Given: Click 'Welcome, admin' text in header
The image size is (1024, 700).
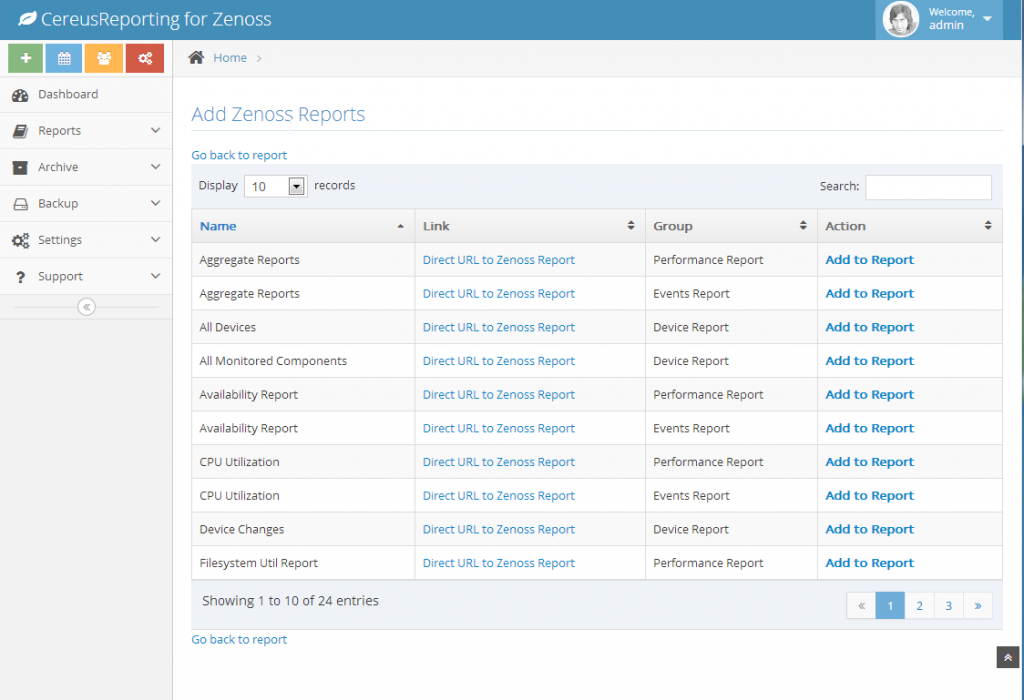Looking at the screenshot, I should click(952, 19).
